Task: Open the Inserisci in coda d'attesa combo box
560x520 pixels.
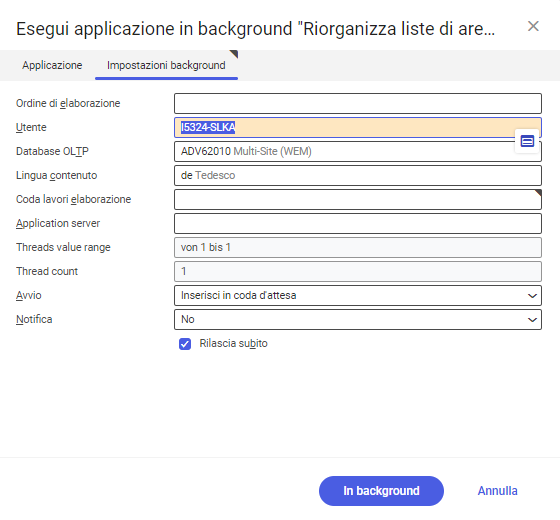Action: click(x=358, y=295)
